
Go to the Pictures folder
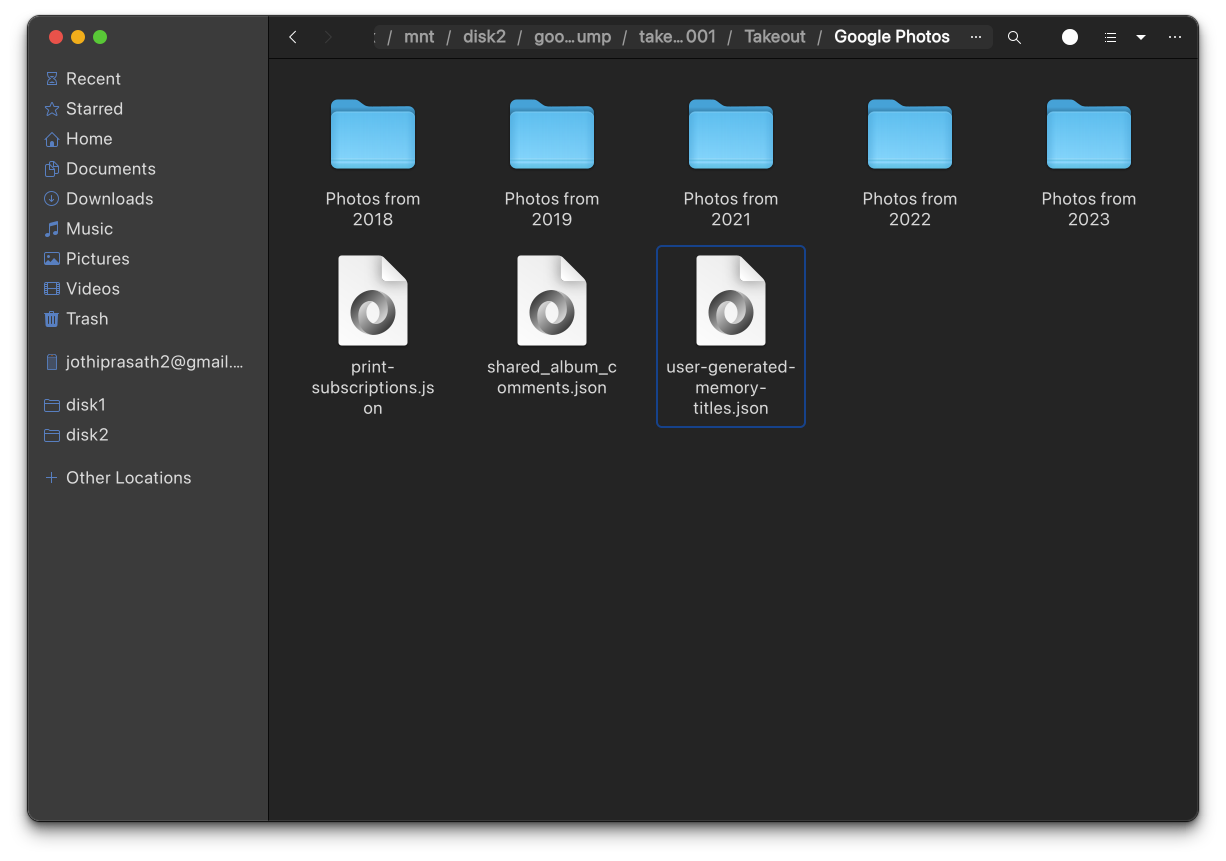pos(97,259)
